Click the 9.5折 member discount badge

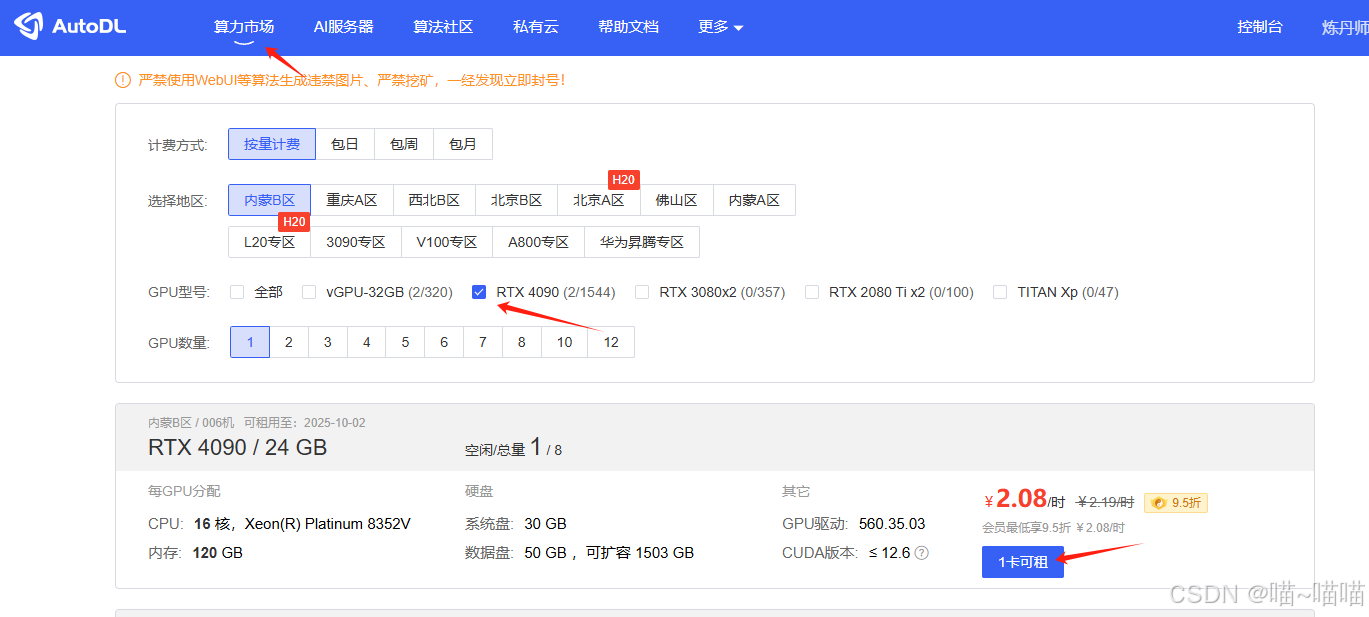click(x=1176, y=503)
